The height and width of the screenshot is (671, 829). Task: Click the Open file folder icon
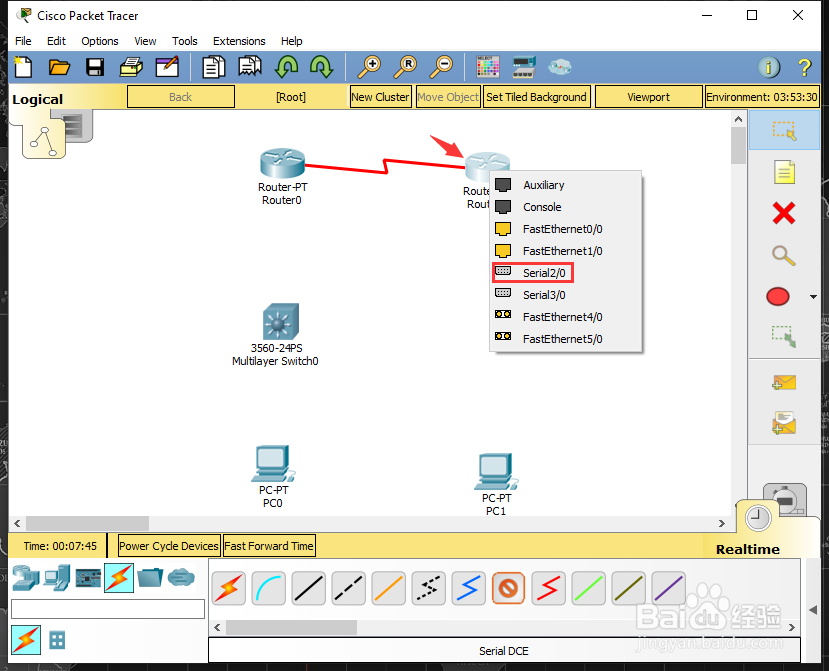59,67
